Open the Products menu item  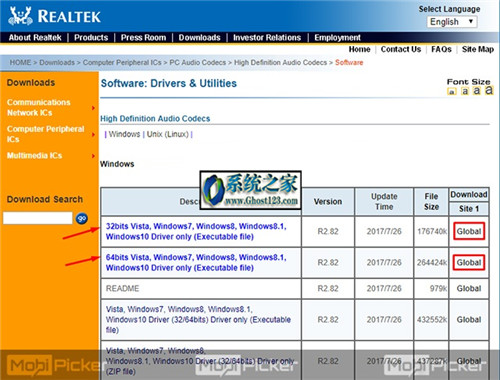click(x=91, y=37)
